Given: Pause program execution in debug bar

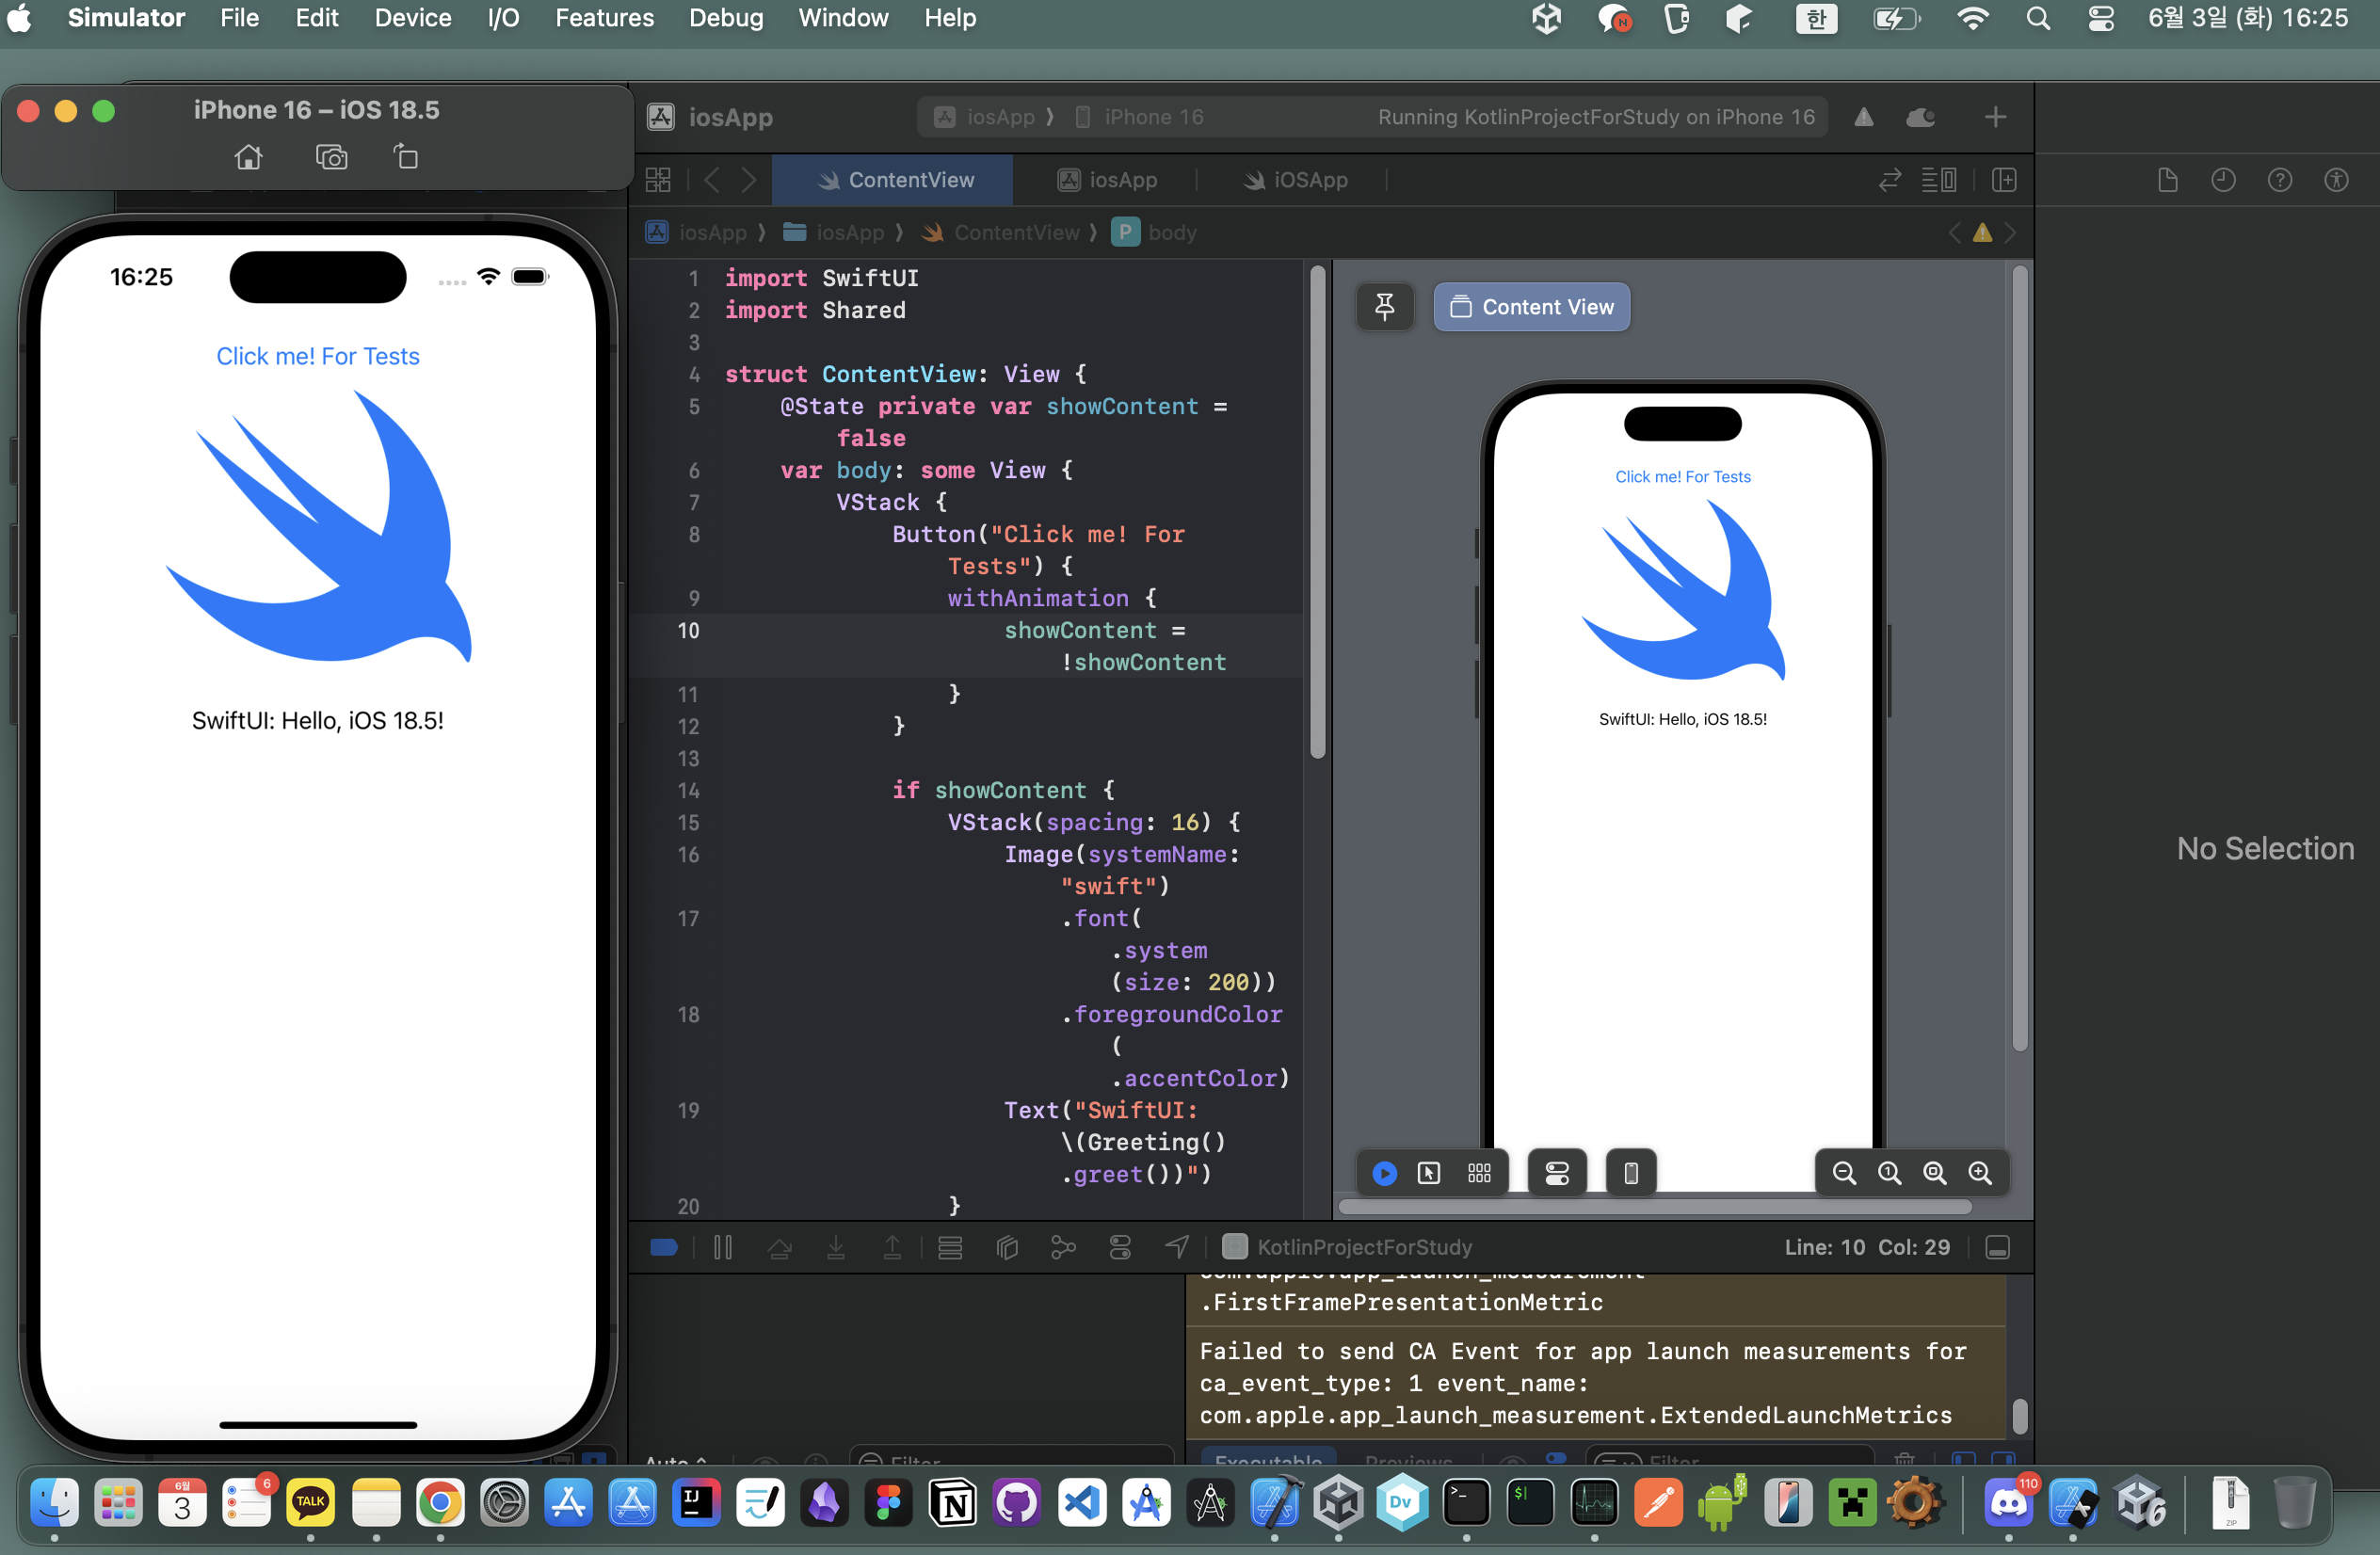Looking at the screenshot, I should [723, 1247].
